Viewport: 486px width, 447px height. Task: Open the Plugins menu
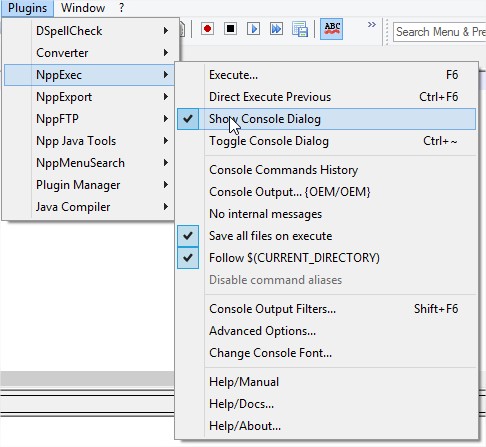point(27,8)
